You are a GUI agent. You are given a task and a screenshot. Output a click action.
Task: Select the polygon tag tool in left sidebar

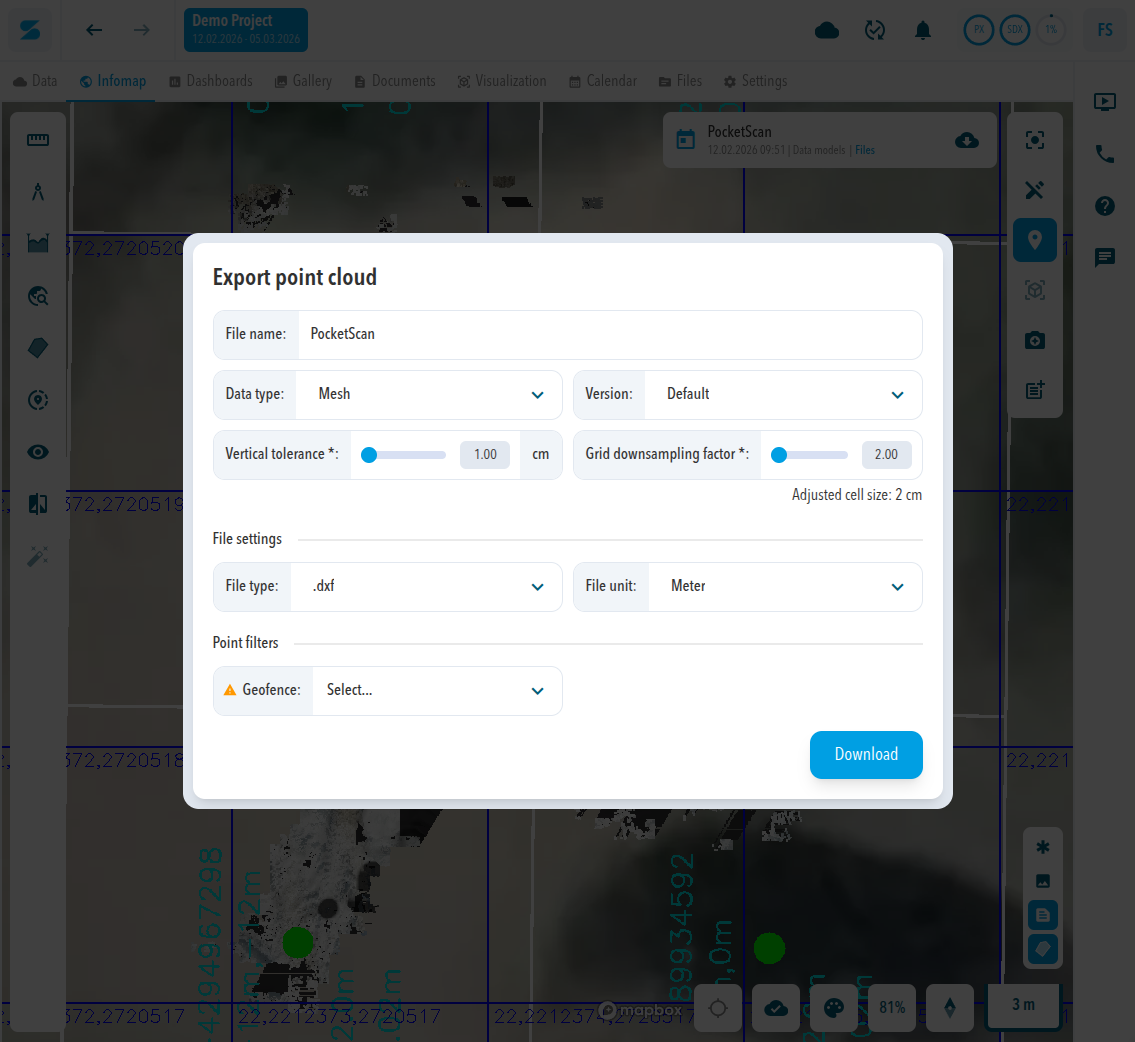coord(38,348)
